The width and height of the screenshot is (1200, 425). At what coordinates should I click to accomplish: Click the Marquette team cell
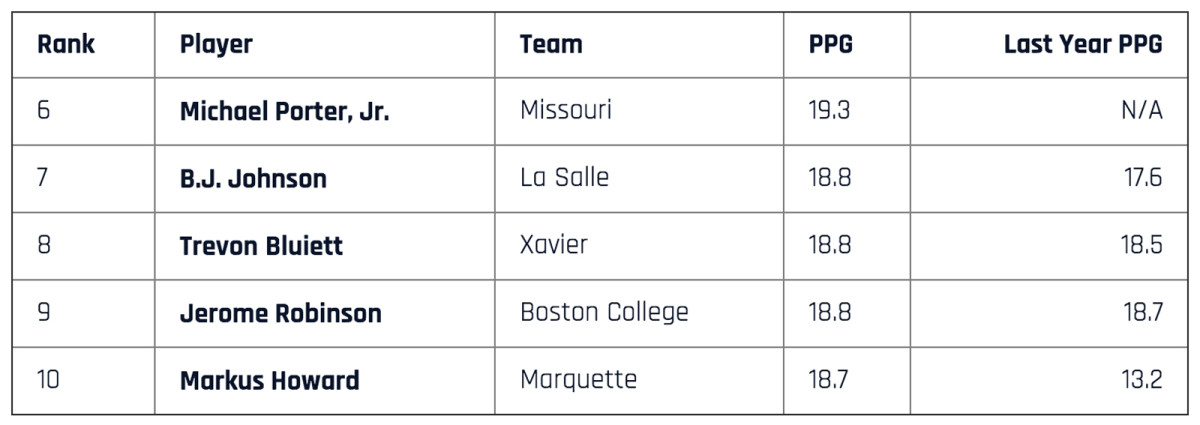pos(578,379)
